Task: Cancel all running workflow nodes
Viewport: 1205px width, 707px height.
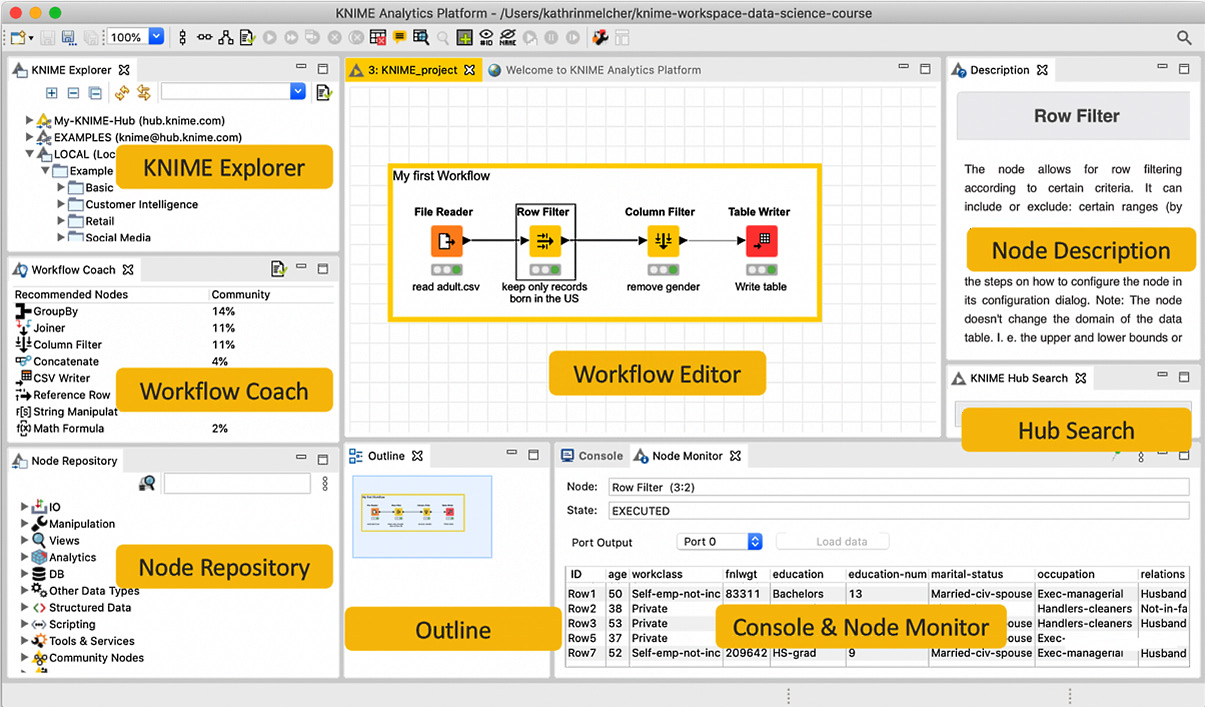Action: (356, 37)
